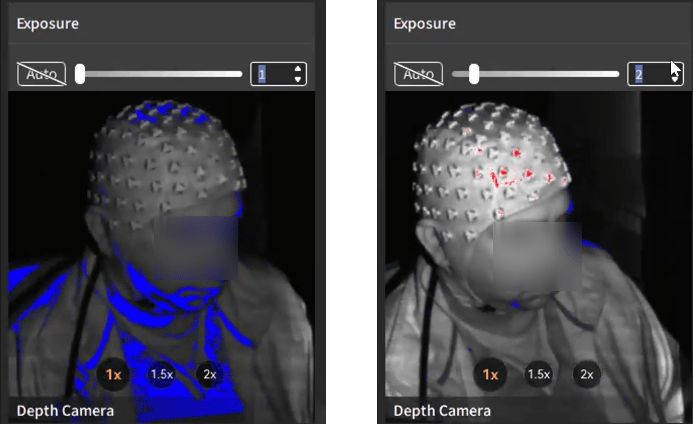Click Exposure header above the red-spotted image
693x424 pixels.
coord(425,22)
